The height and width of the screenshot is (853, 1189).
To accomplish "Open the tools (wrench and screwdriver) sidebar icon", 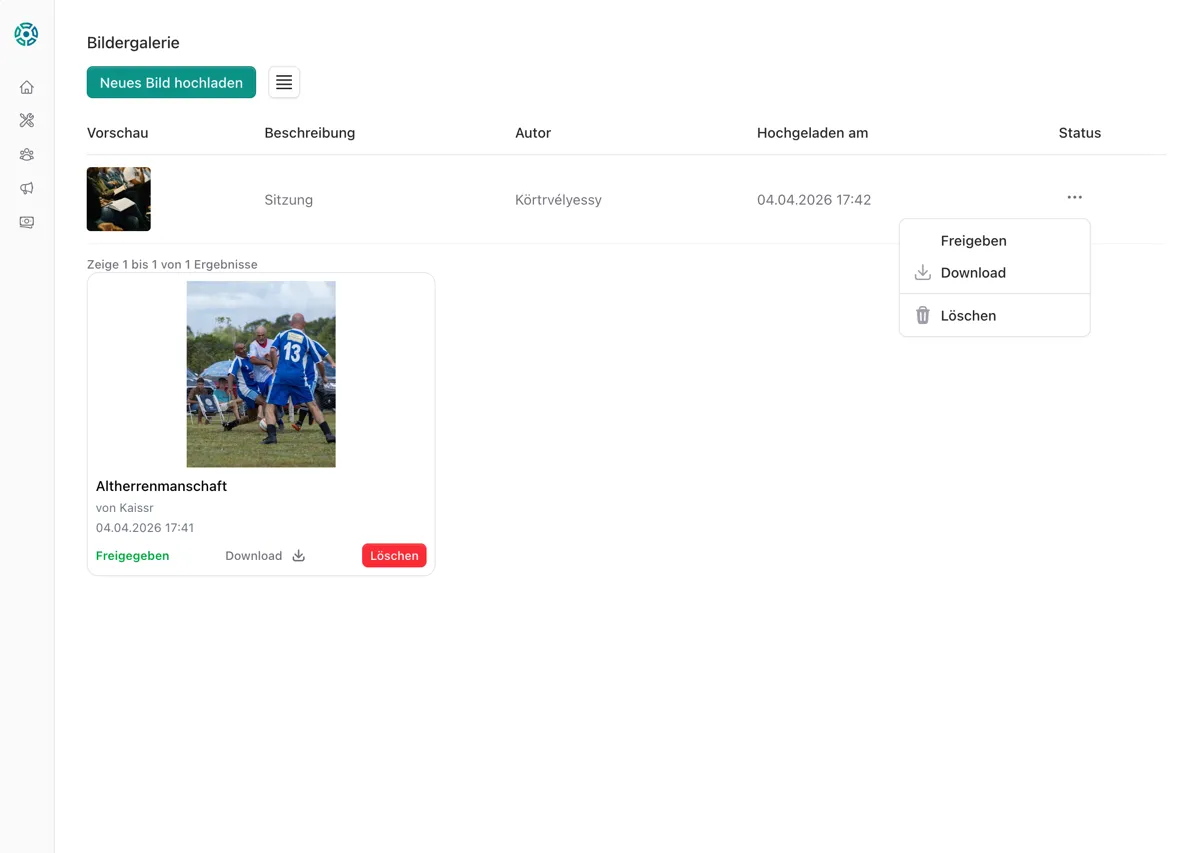I will pyautogui.click(x=27, y=121).
